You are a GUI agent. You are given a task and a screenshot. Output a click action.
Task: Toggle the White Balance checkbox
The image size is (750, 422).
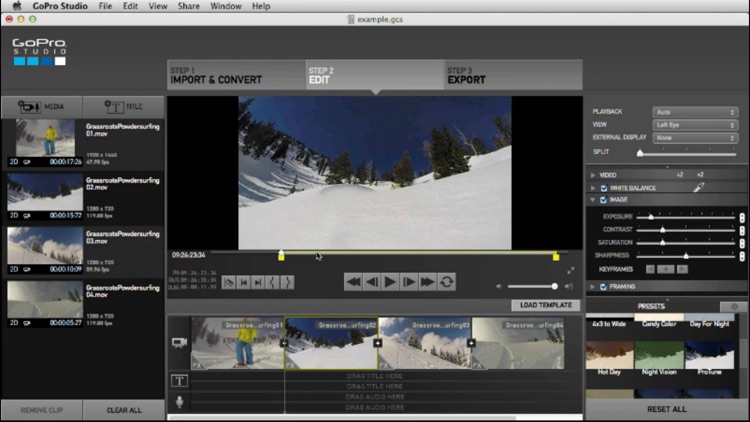point(604,188)
